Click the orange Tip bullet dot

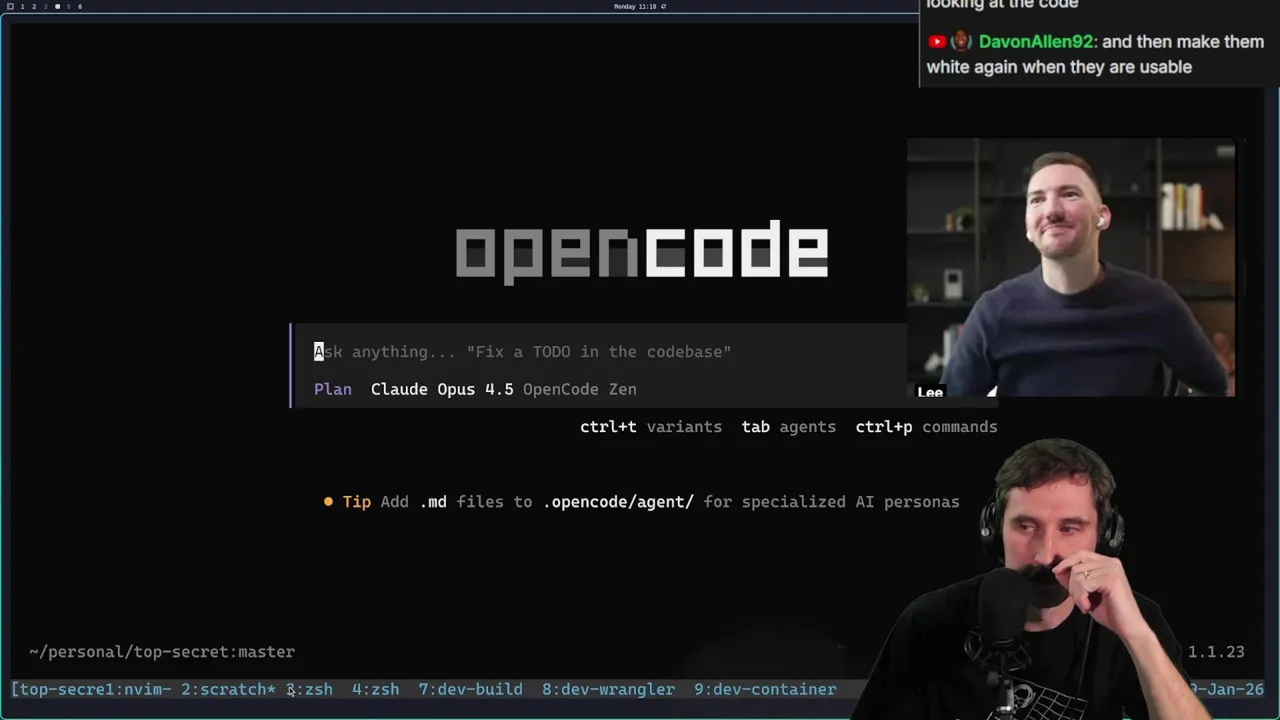tap(328, 502)
